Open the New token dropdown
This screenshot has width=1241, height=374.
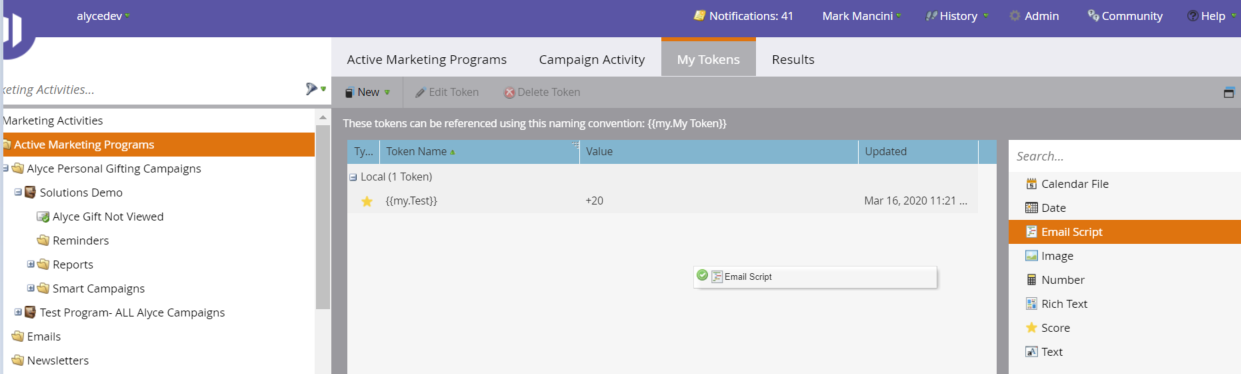tap(367, 92)
